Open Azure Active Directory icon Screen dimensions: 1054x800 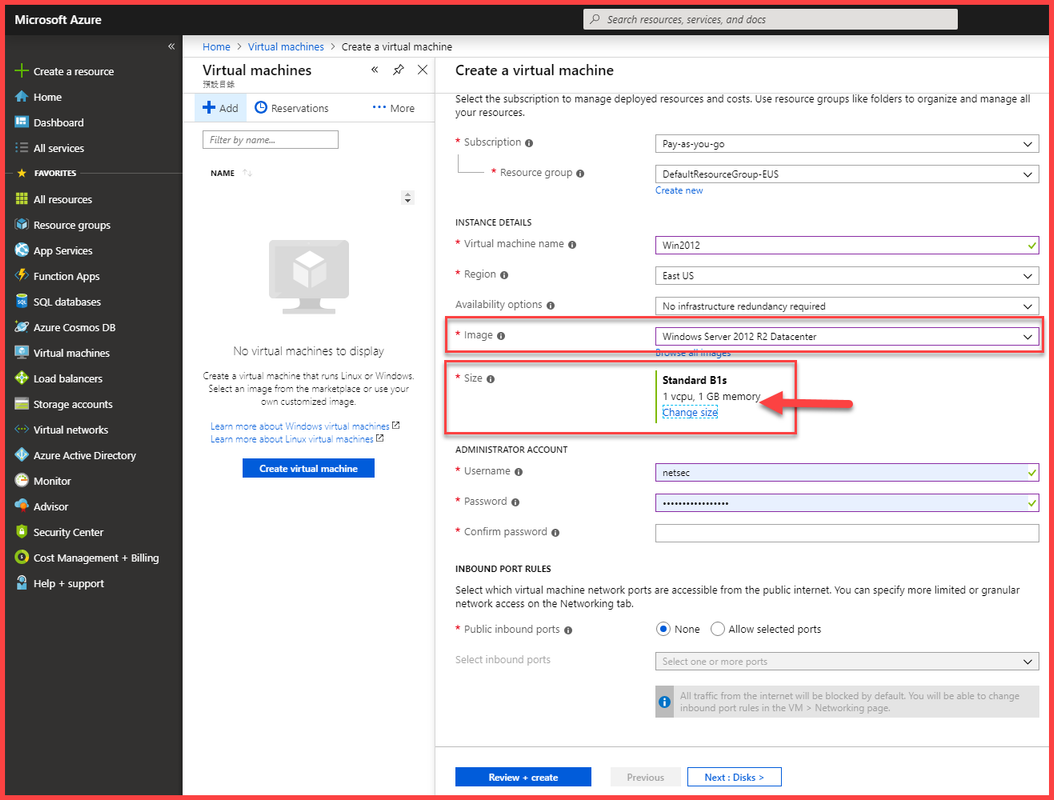[22, 455]
